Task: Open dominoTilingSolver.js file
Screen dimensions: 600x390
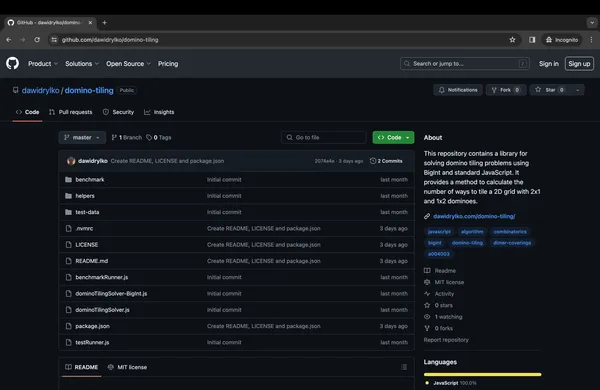Action: (103, 310)
